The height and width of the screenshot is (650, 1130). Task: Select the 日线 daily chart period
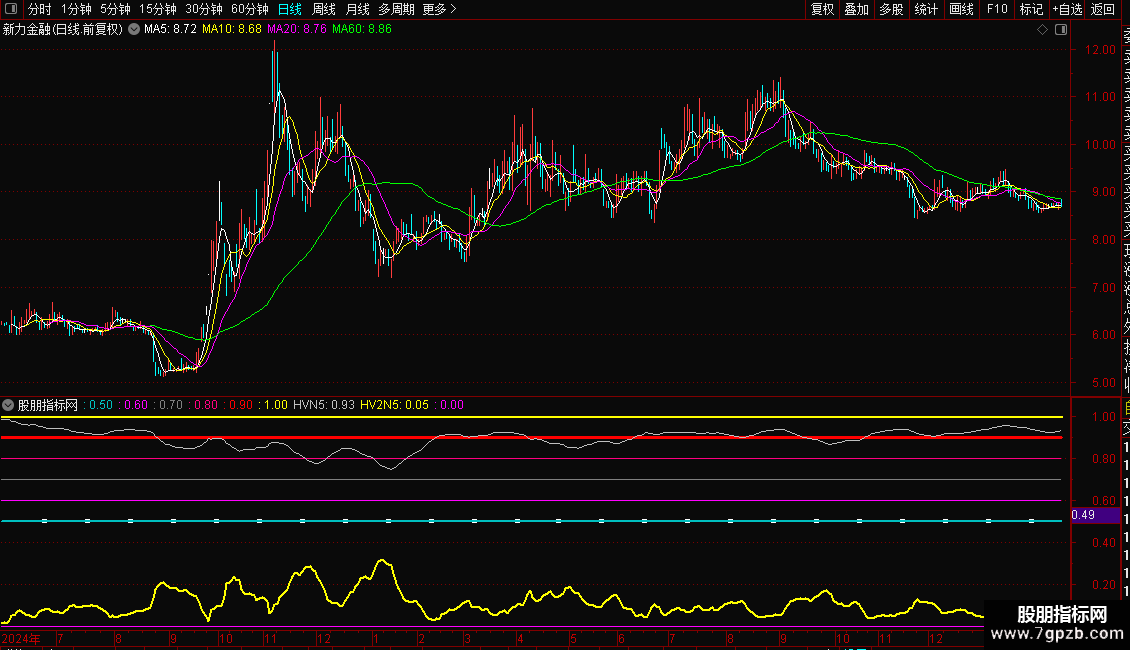(289, 9)
